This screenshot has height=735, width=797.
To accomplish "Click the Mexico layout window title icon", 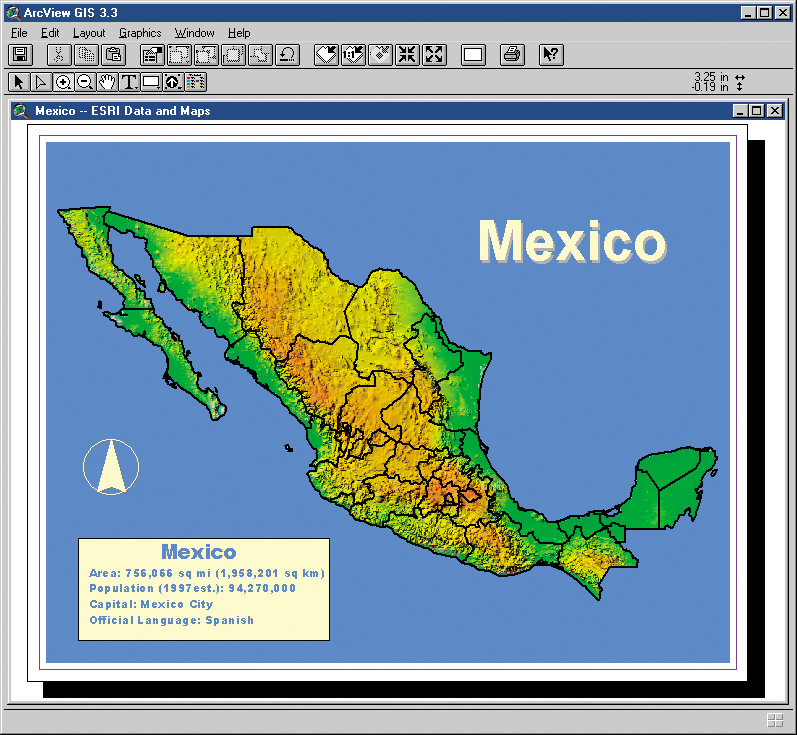I will 21,111.
